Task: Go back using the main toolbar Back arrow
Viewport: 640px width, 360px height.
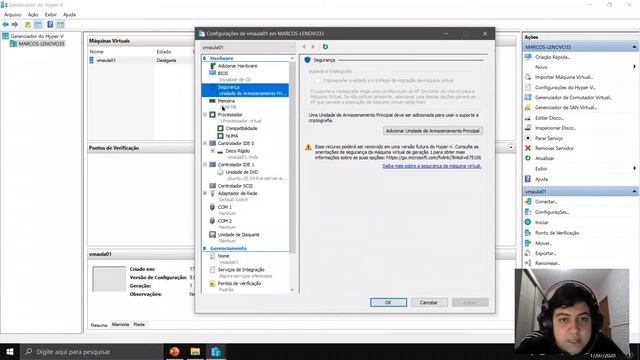Action: [x=6, y=24]
